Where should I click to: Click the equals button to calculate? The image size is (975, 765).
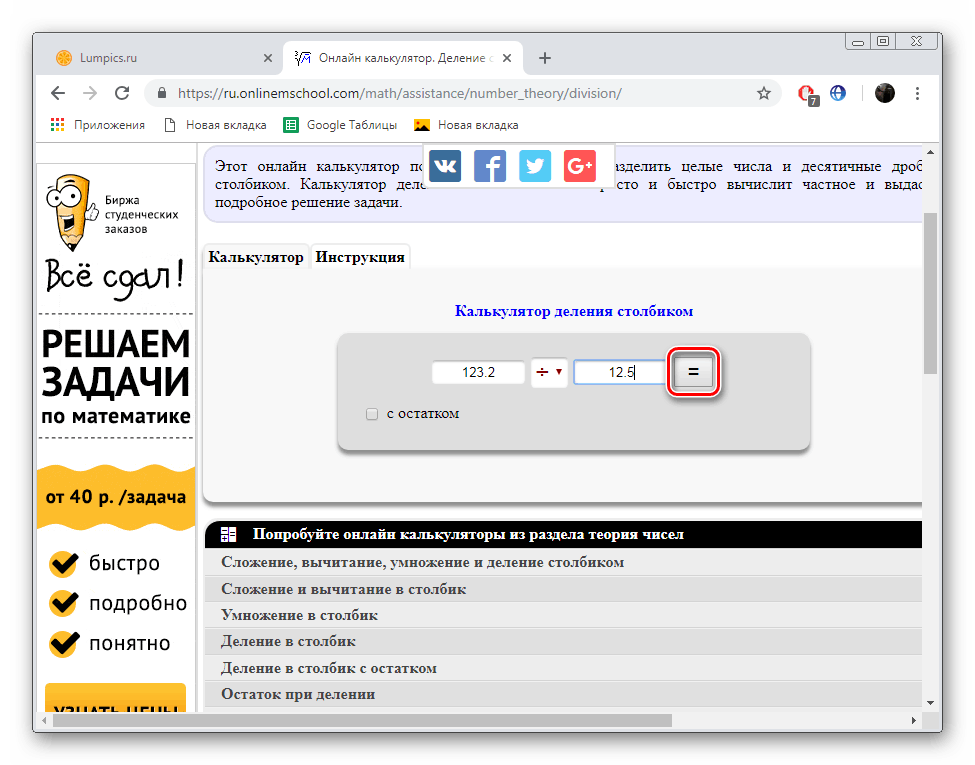pyautogui.click(x=693, y=372)
